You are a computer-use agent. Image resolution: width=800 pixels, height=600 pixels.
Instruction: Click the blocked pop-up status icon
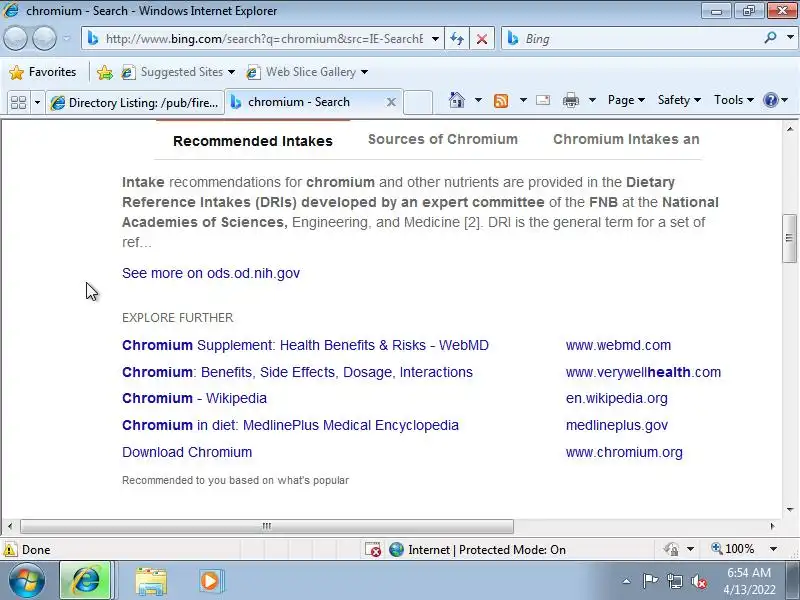click(373, 549)
